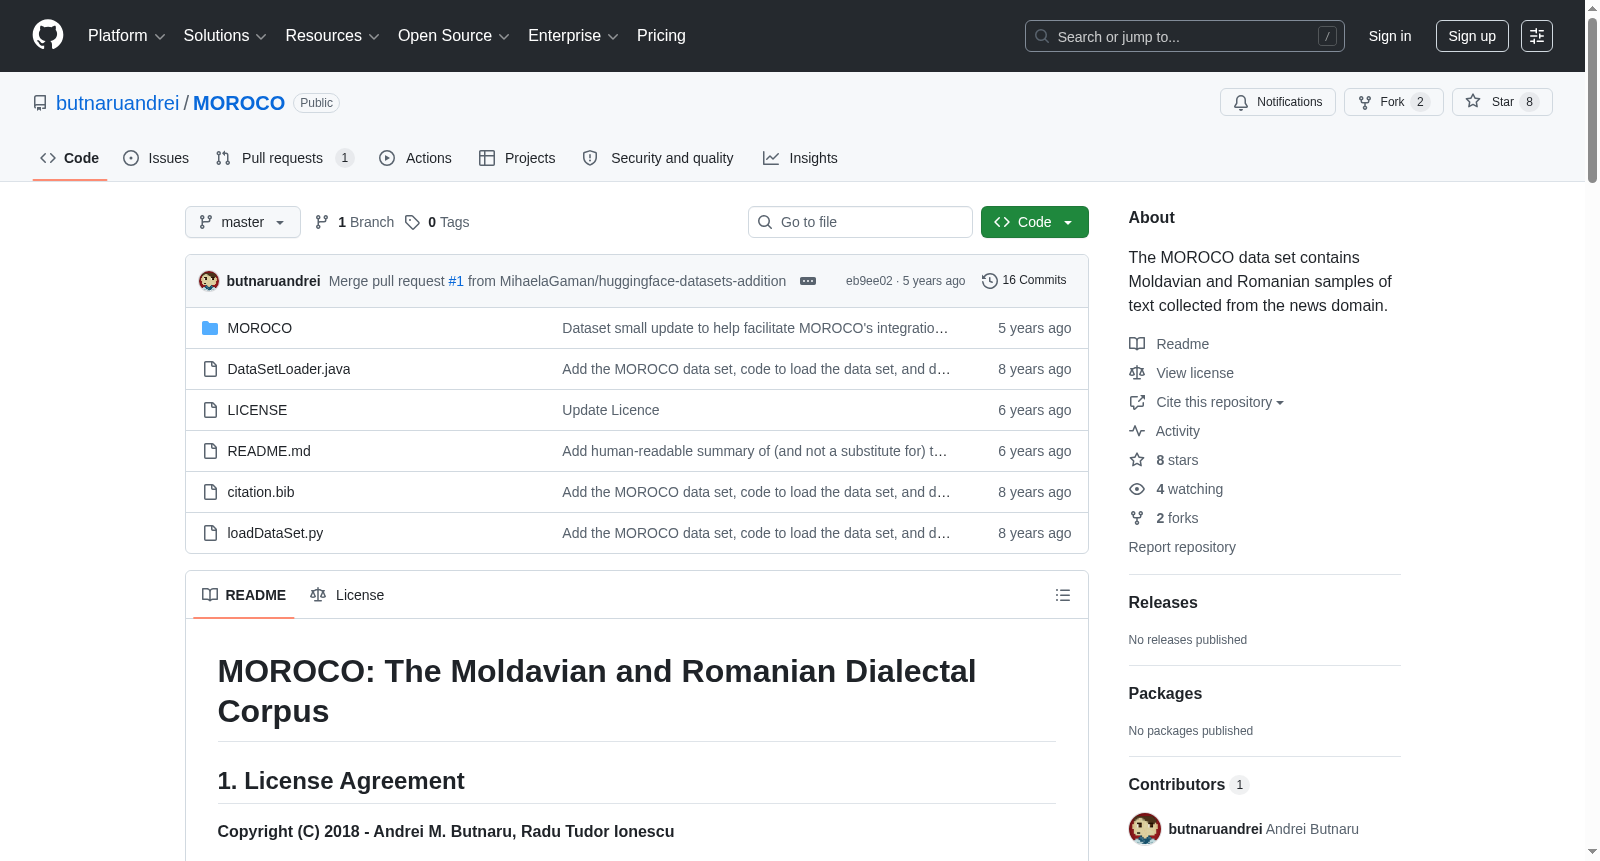View the 4 watching link
The height and width of the screenshot is (861, 1600).
[1176, 489]
